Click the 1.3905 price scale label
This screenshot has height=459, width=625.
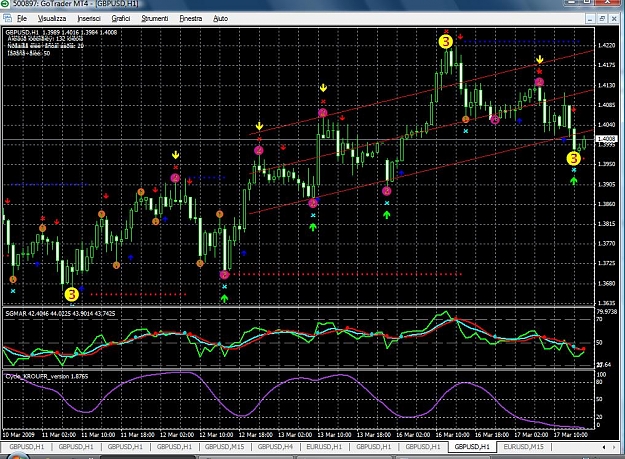[x=606, y=184]
